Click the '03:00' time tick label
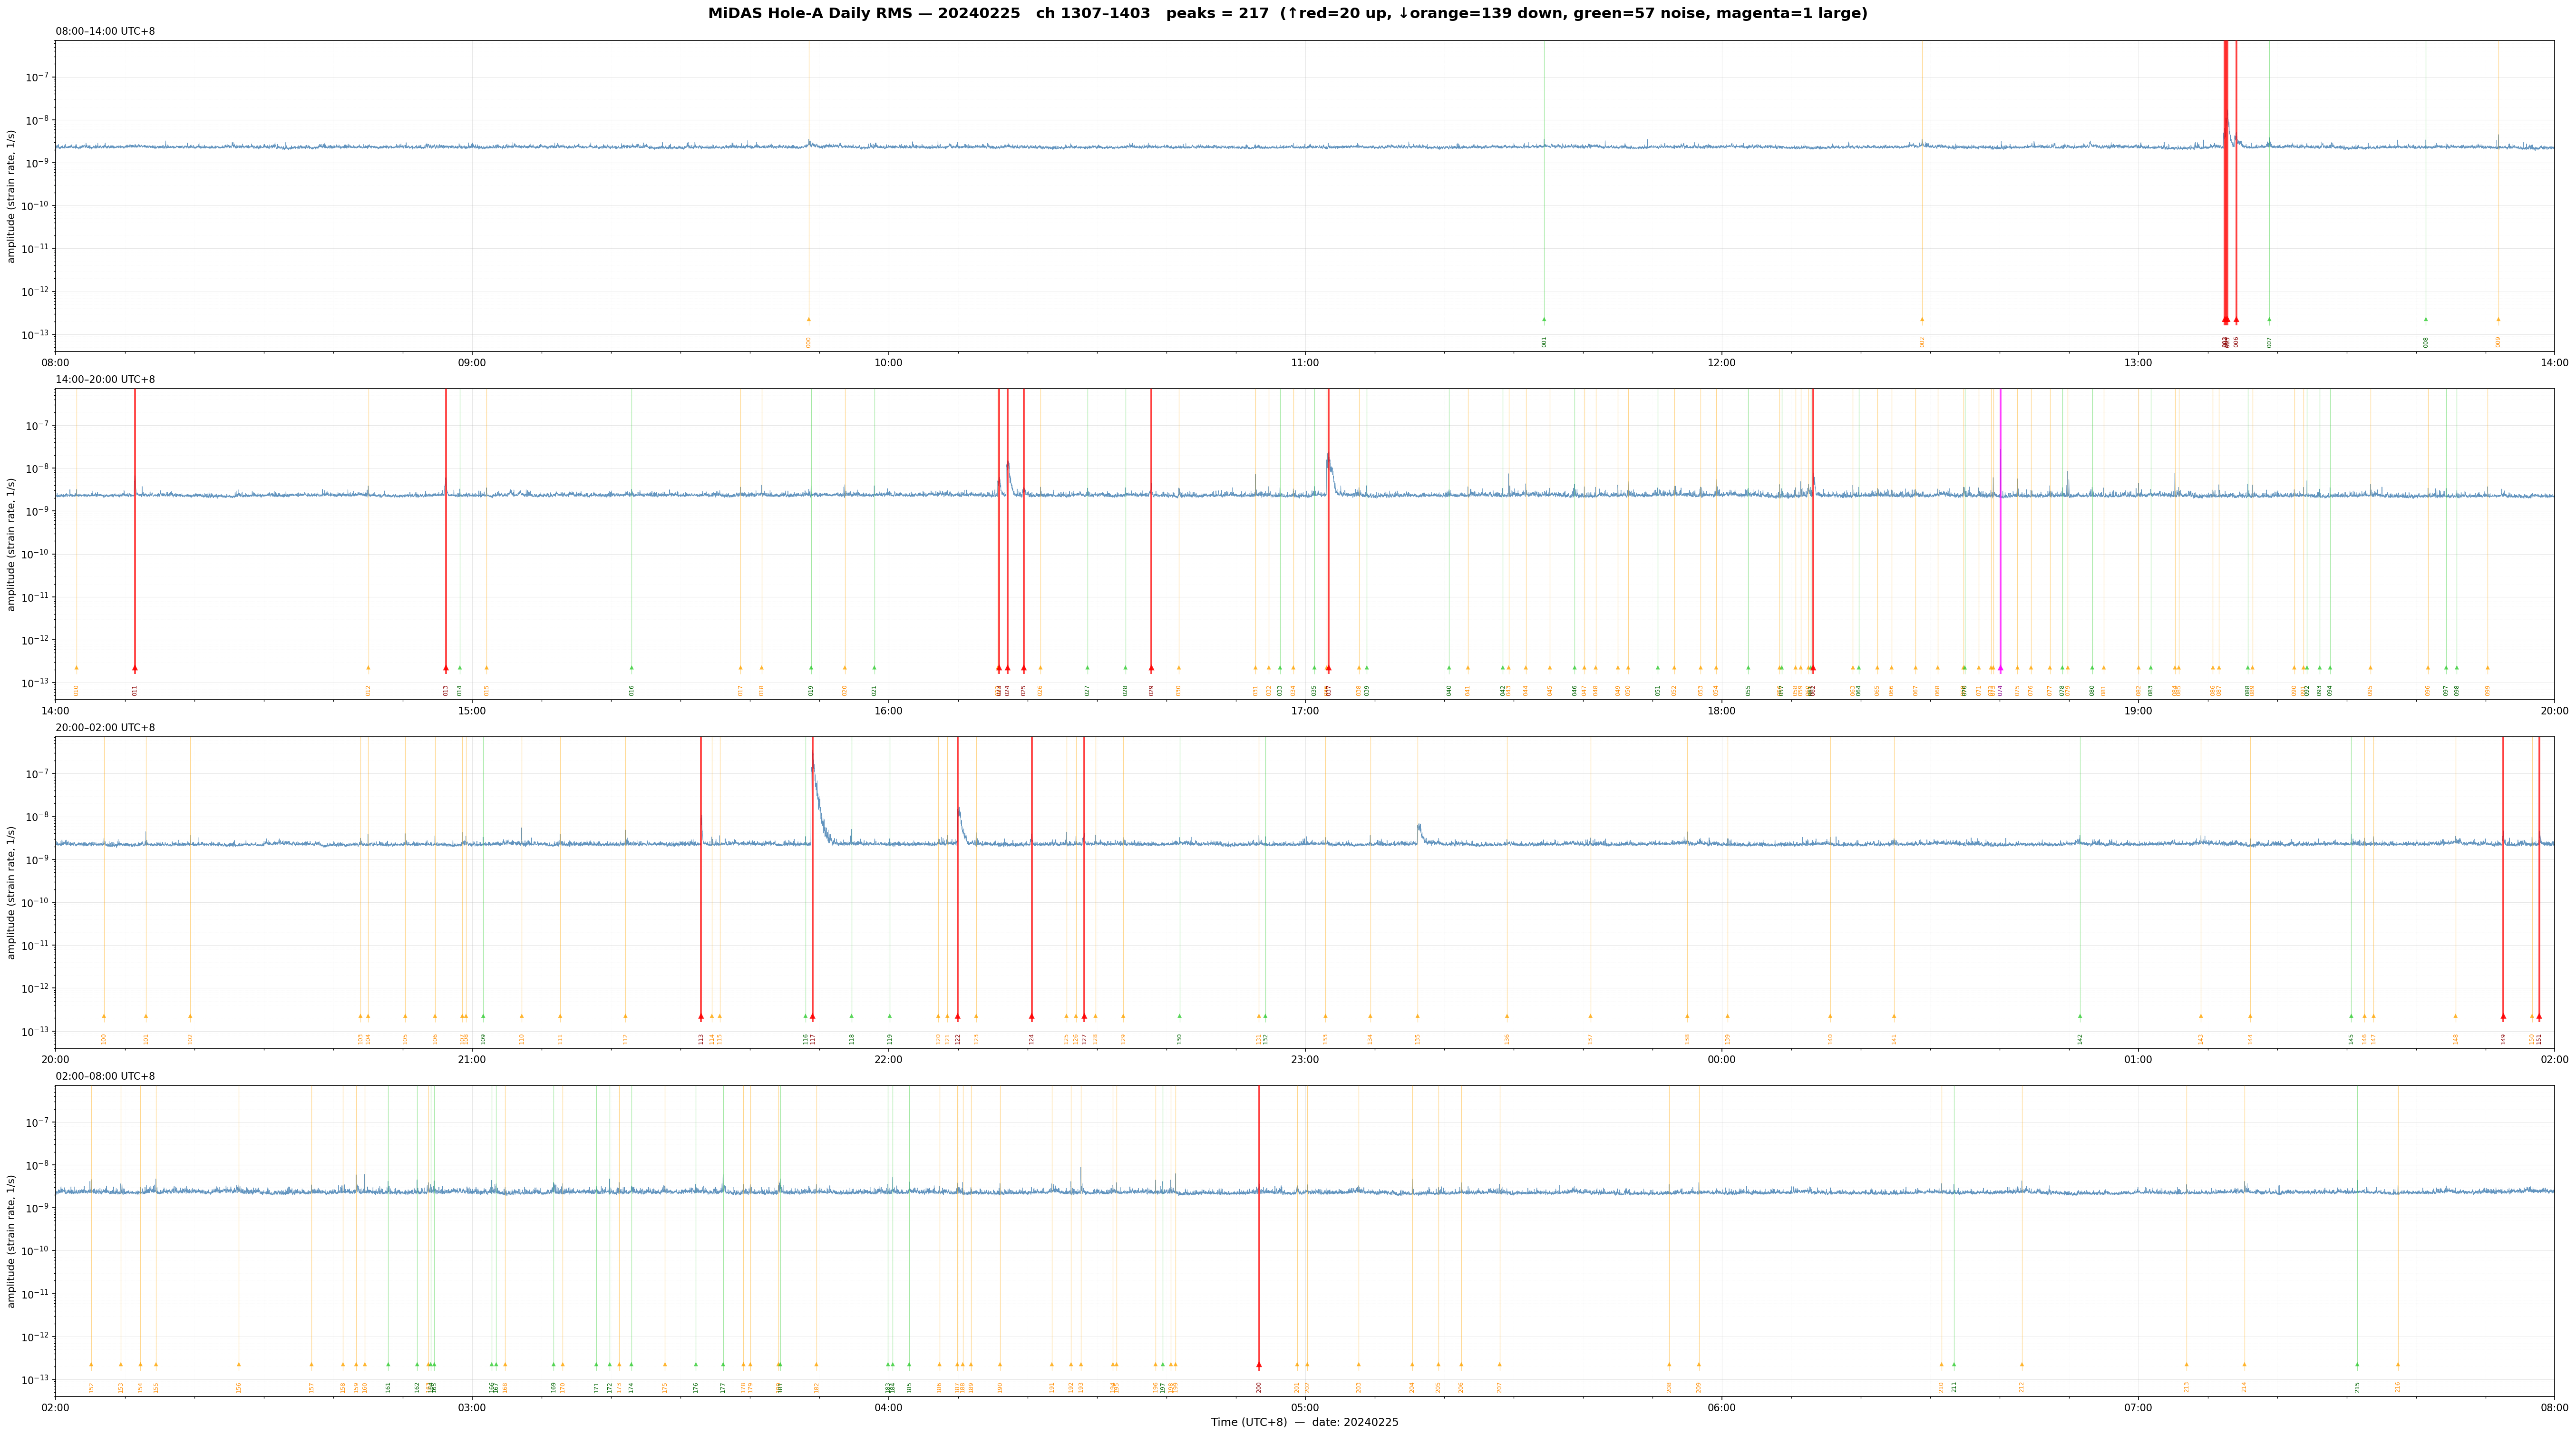This screenshot has height=1435, width=2576. click(x=472, y=1407)
